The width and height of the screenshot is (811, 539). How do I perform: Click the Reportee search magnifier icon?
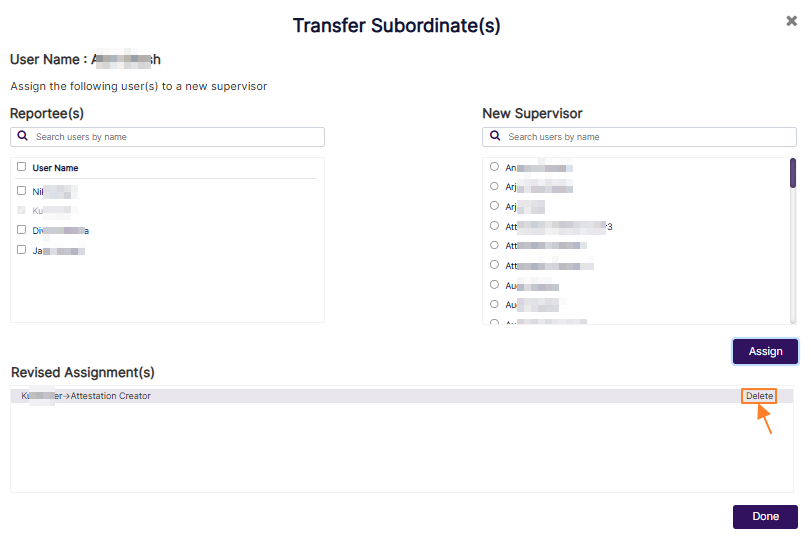point(23,136)
